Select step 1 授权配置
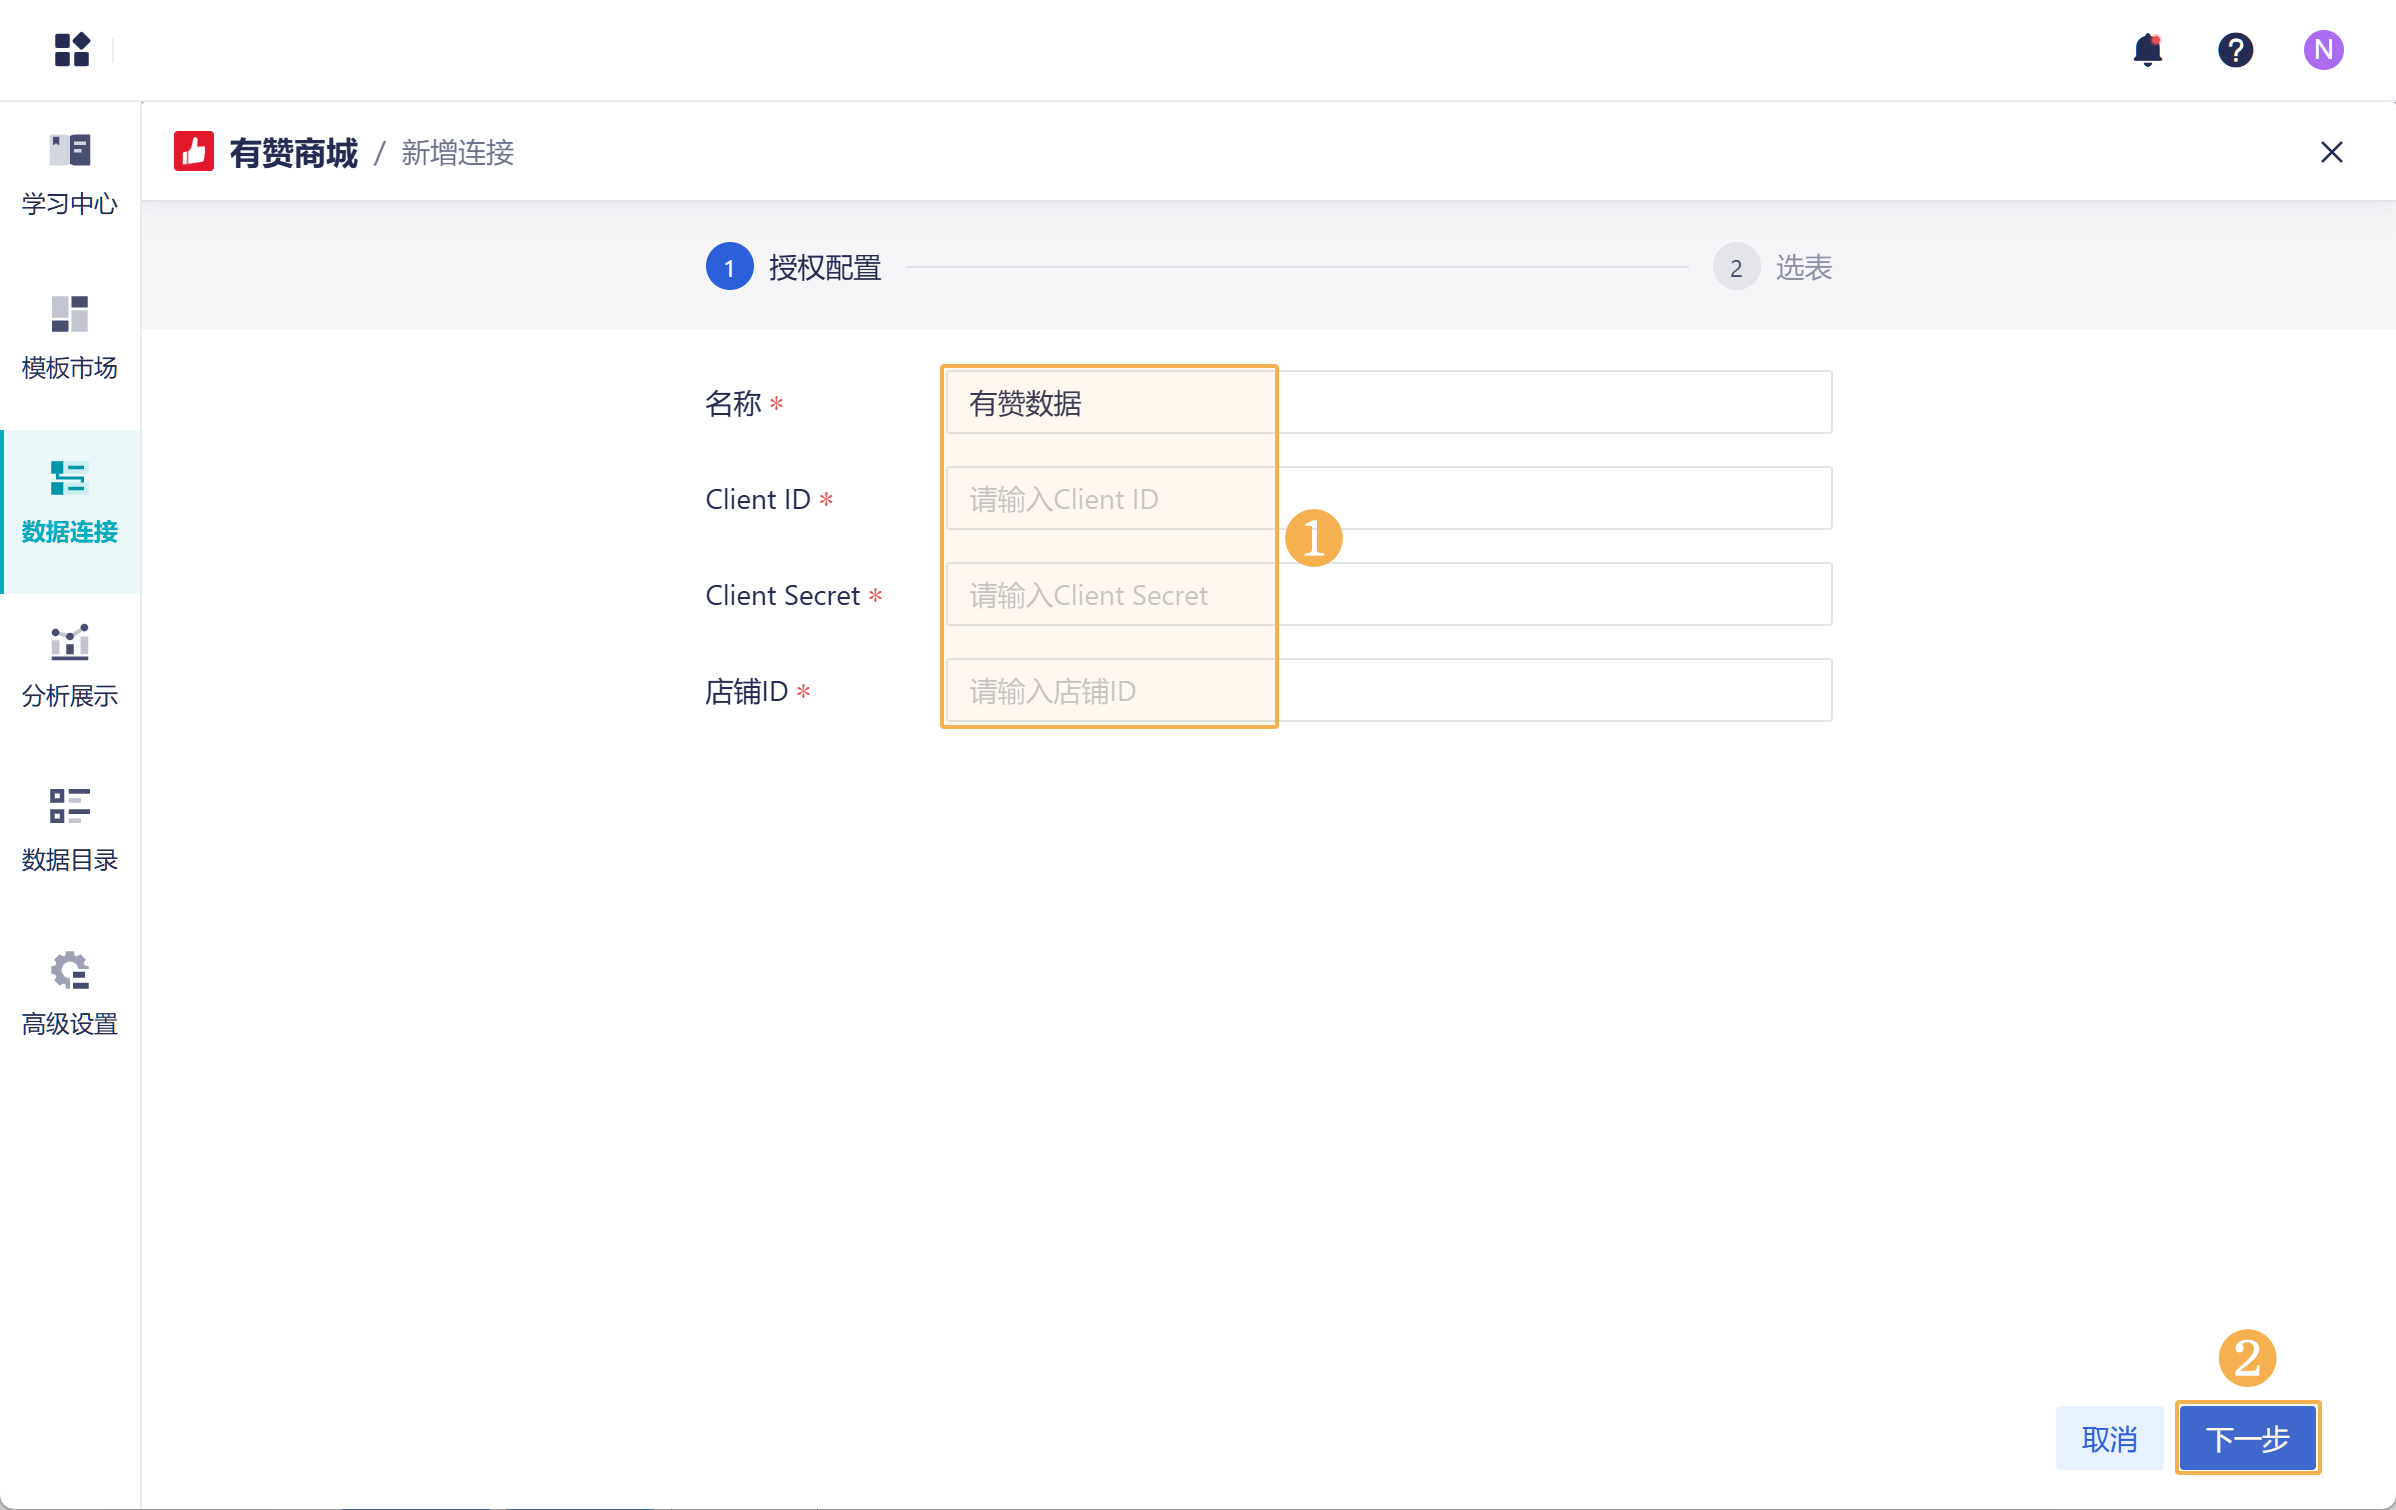Viewport: 2396px width, 1510px height. [793, 267]
